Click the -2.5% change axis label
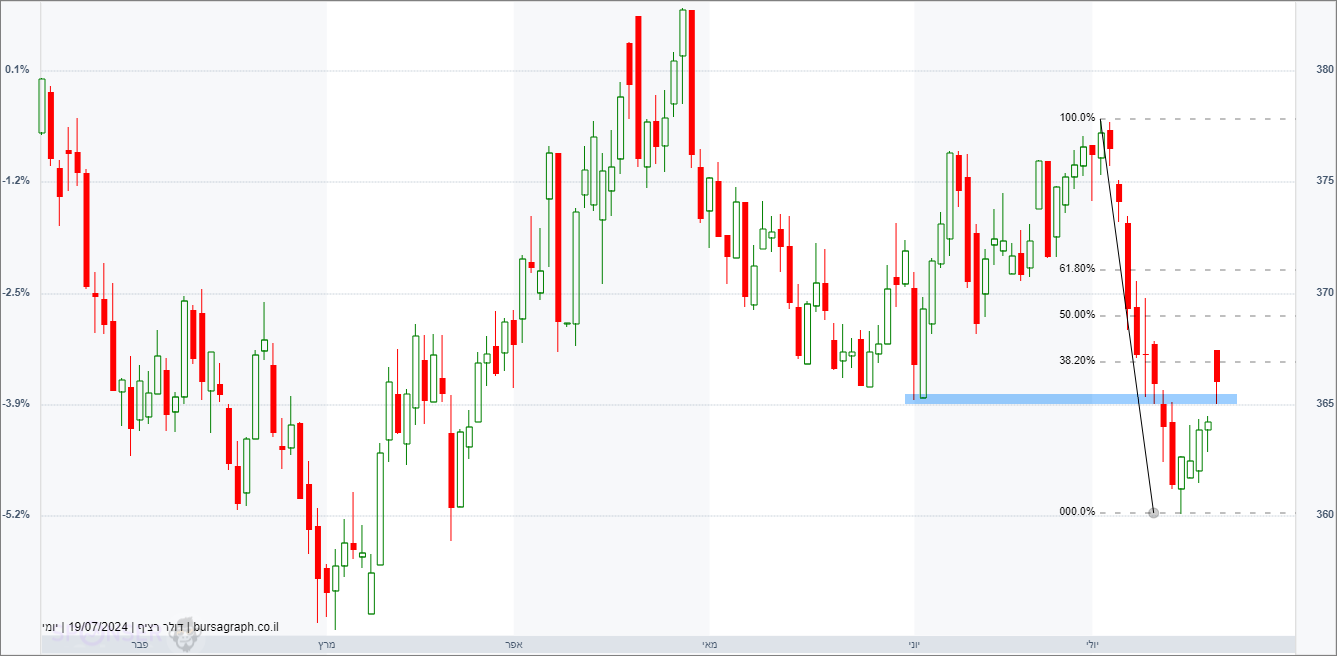 tap(17, 293)
